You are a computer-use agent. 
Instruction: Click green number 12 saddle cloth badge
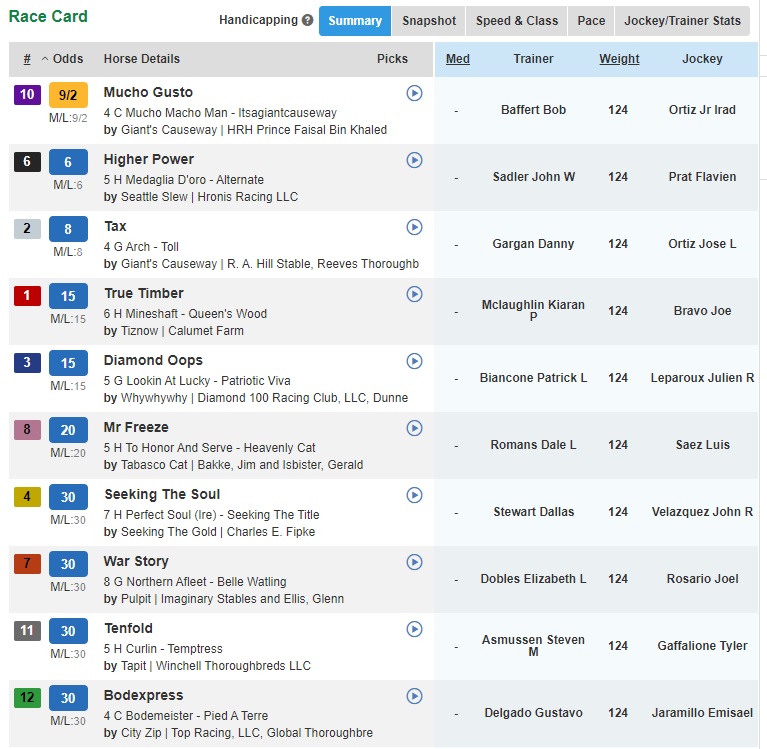(x=27, y=698)
